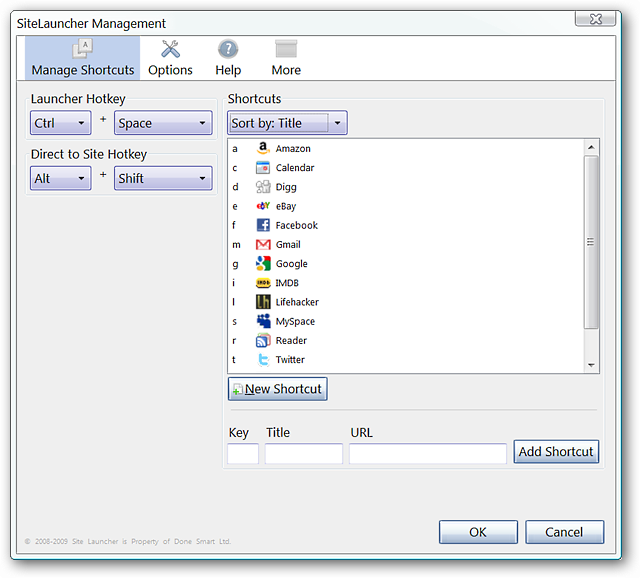Open the Options tab label

170,70
